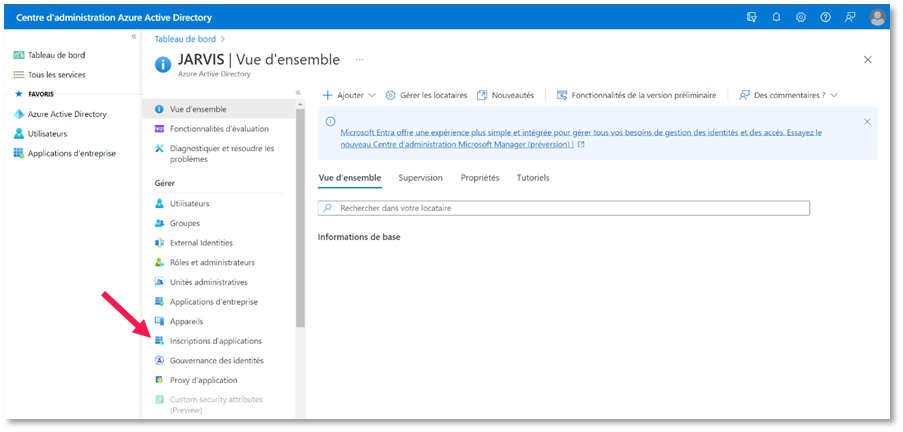Open the header feedback person icon

click(850, 17)
